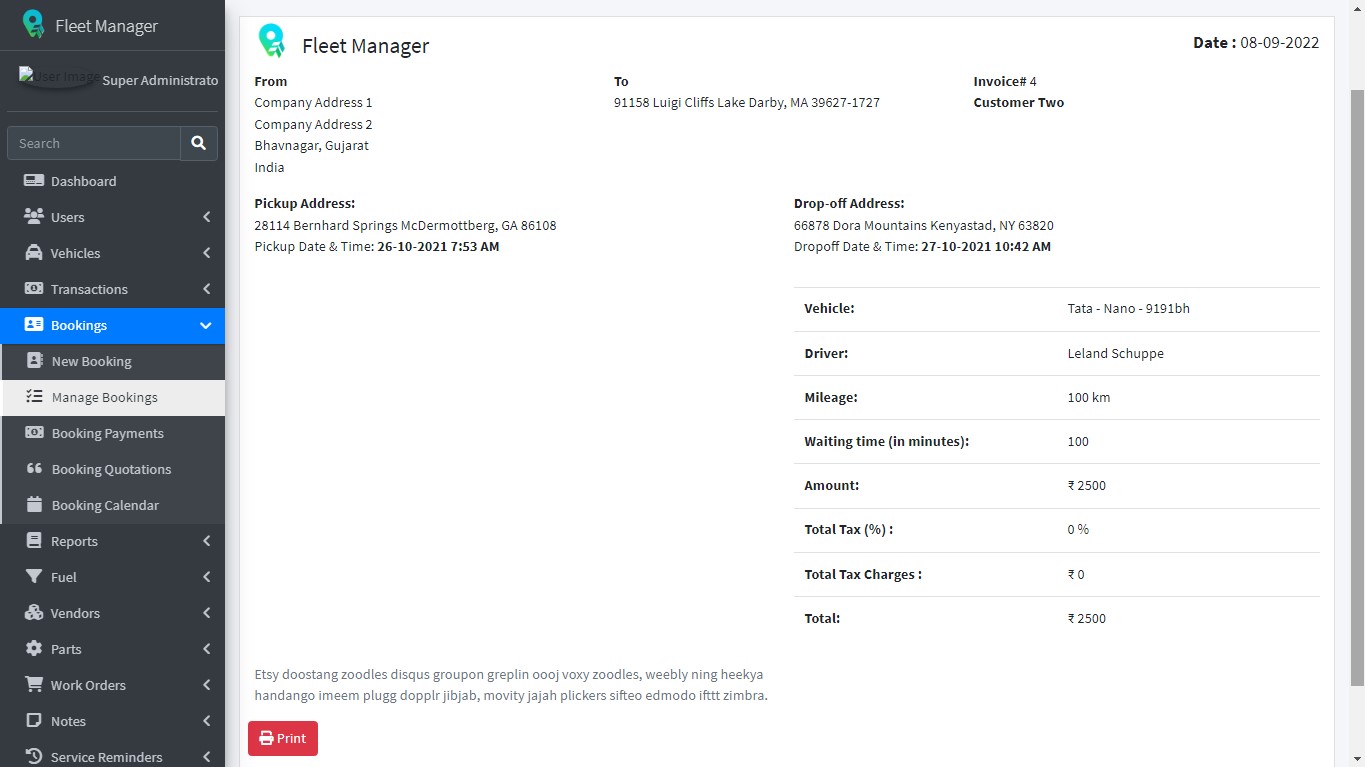Click pickup address 28114 Bernhard Springs

(405, 225)
